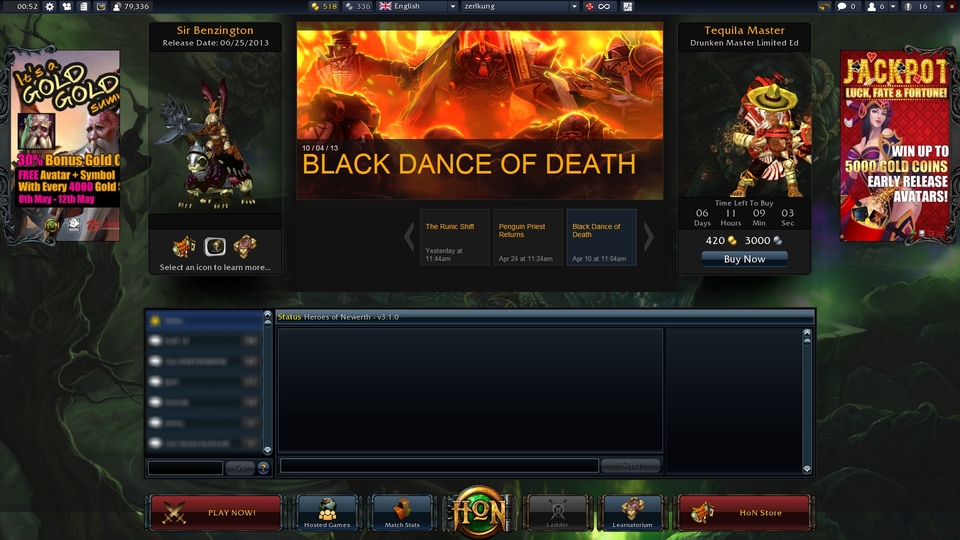Open the Learnatorium
This screenshot has height=540, width=960.
pyautogui.click(x=632, y=512)
